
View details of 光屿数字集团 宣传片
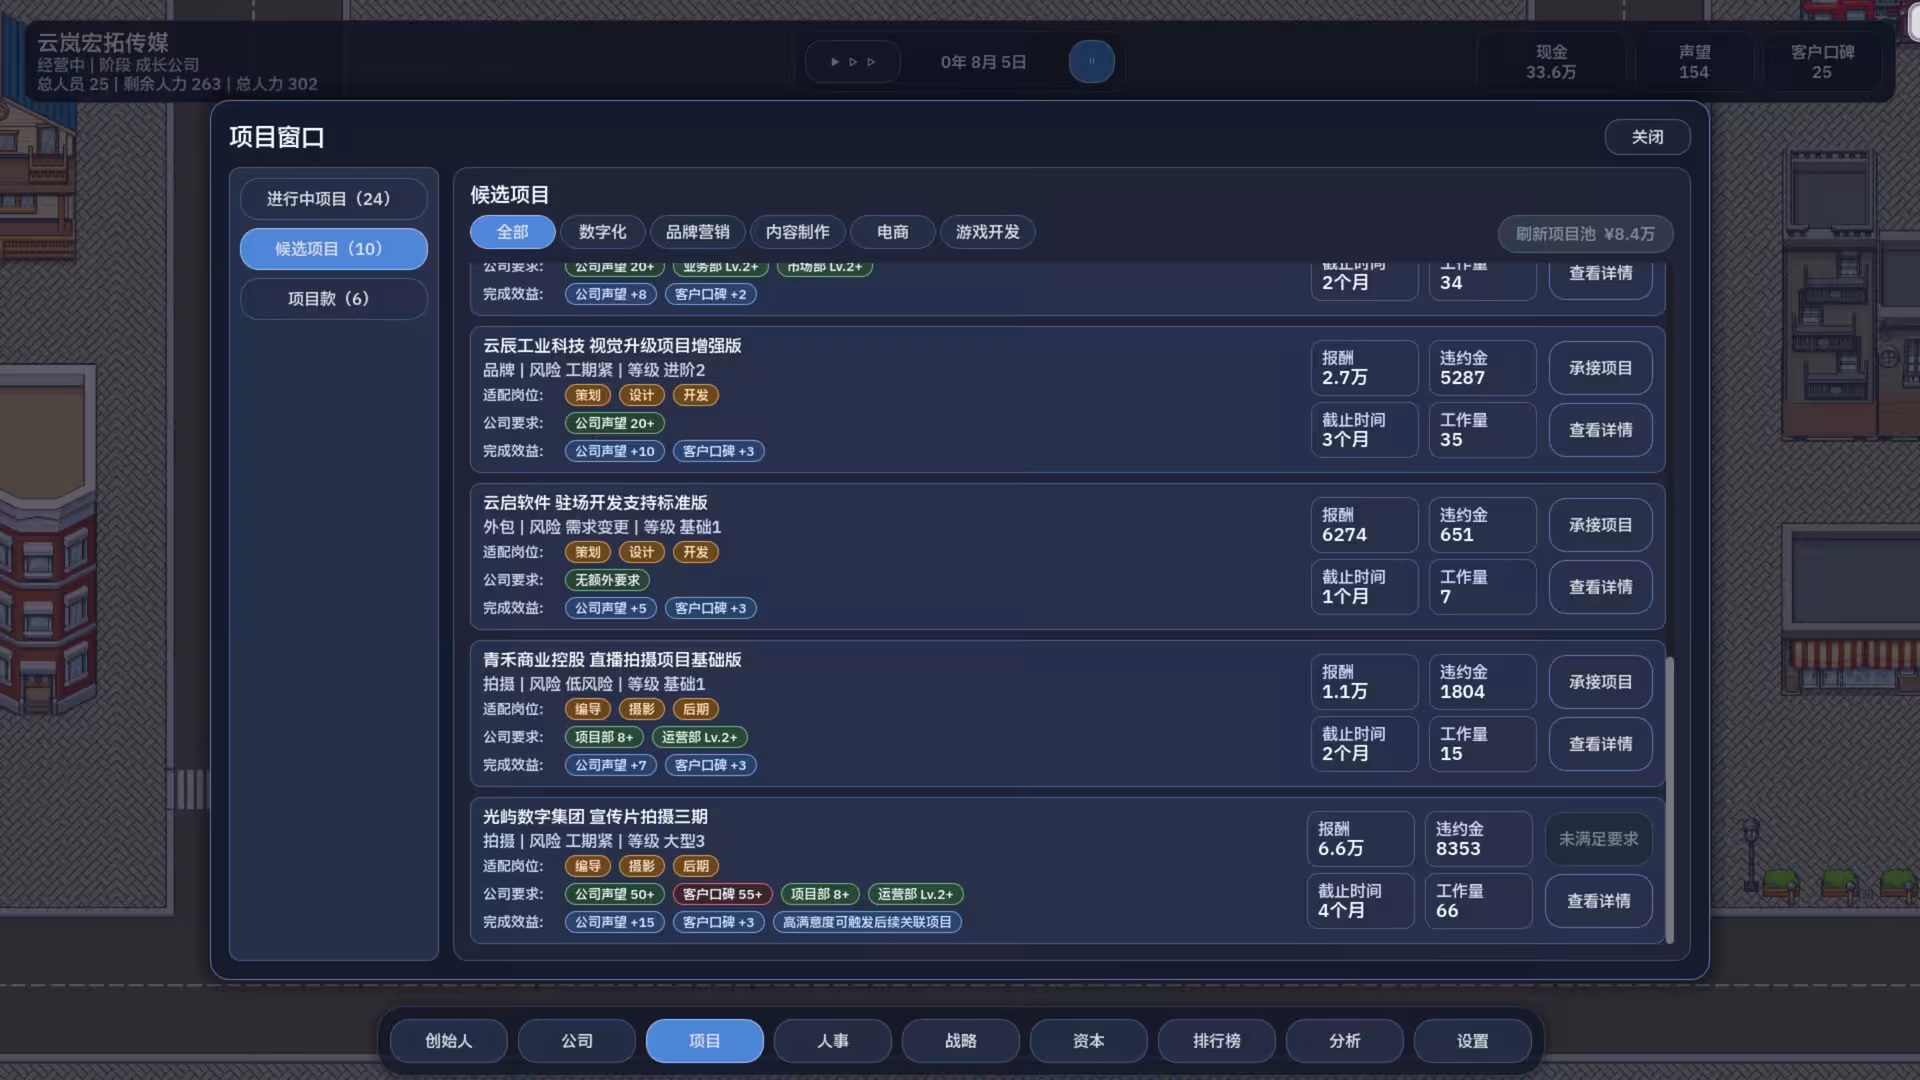1598,901
